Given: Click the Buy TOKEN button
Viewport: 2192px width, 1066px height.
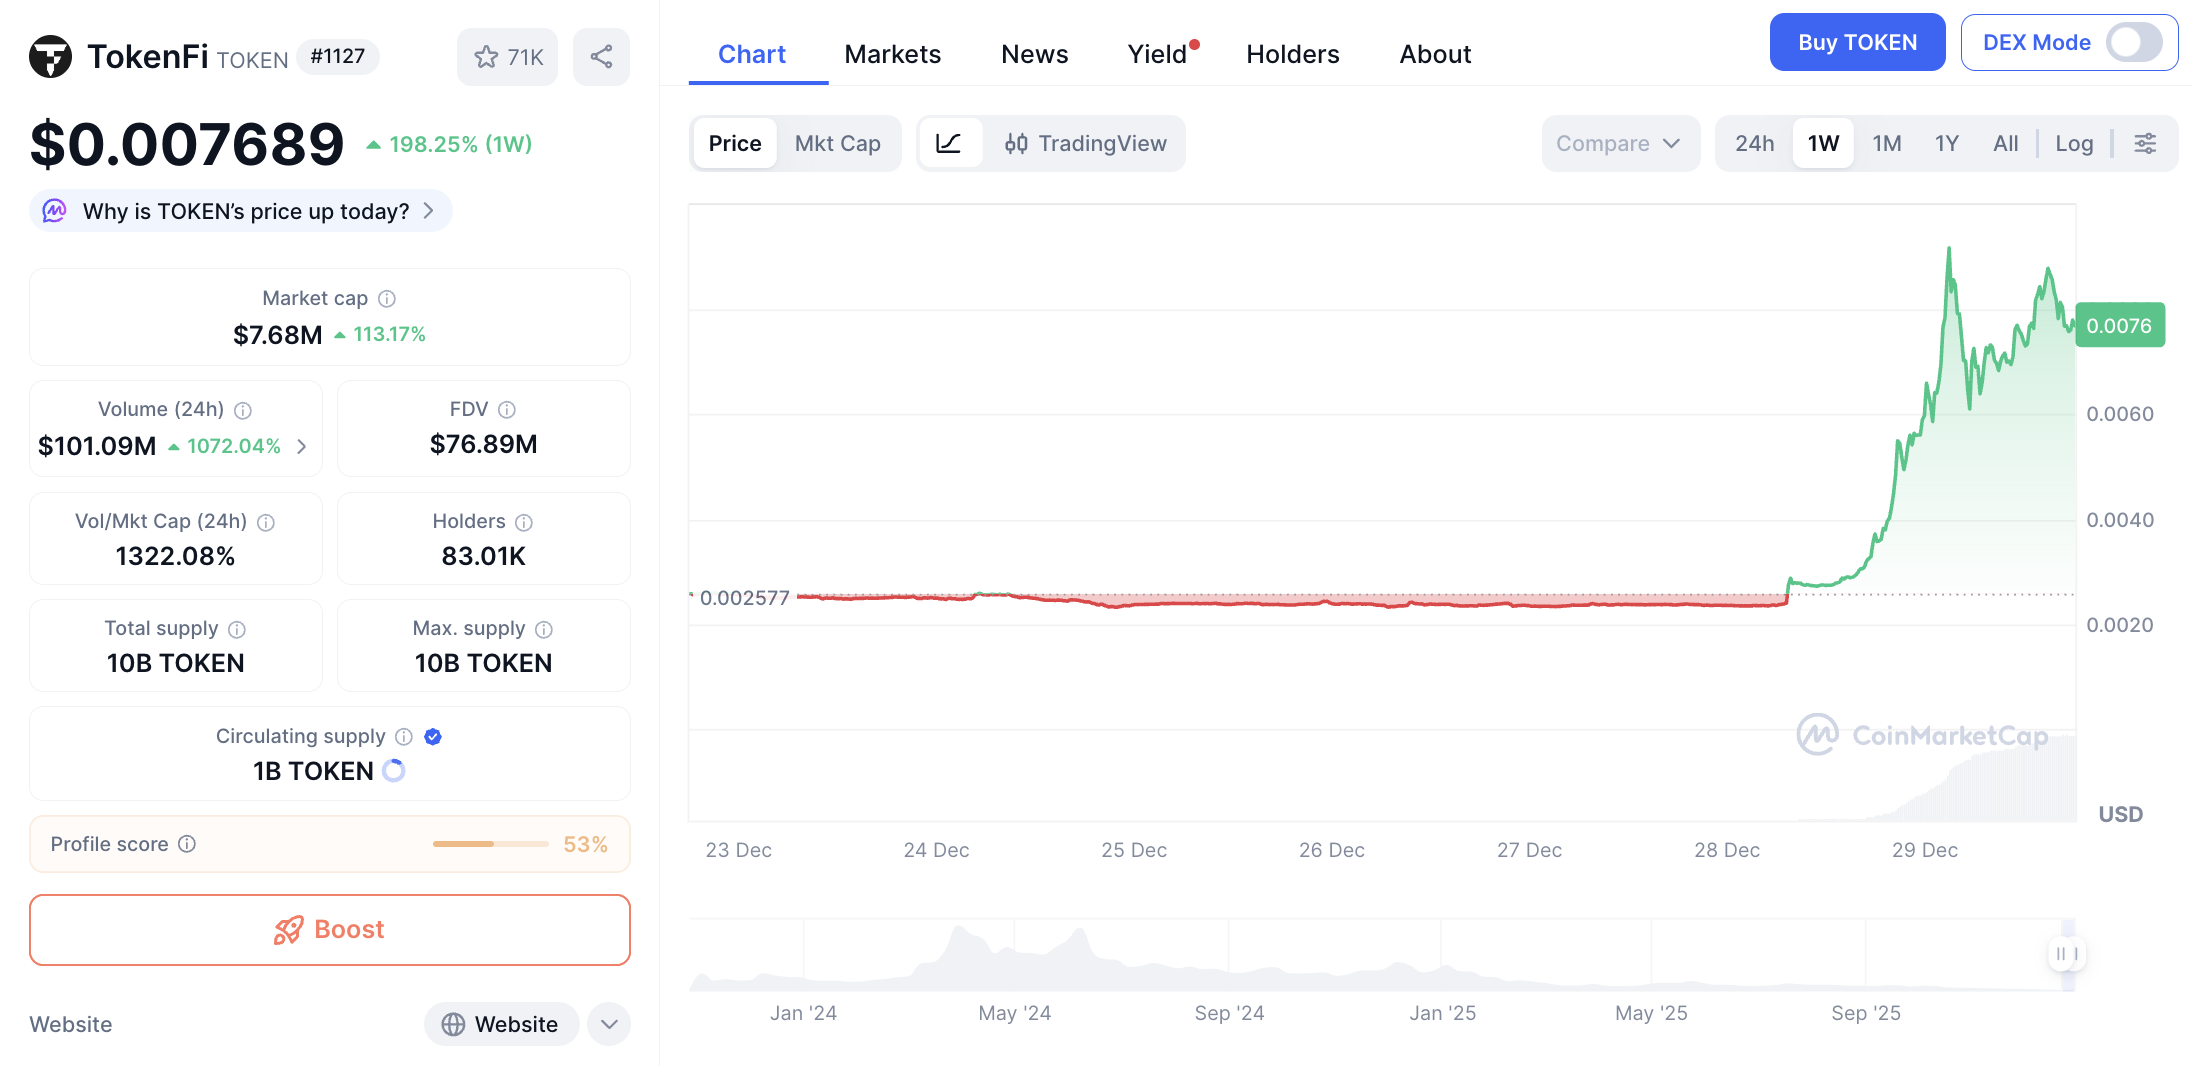Looking at the screenshot, I should (1857, 43).
